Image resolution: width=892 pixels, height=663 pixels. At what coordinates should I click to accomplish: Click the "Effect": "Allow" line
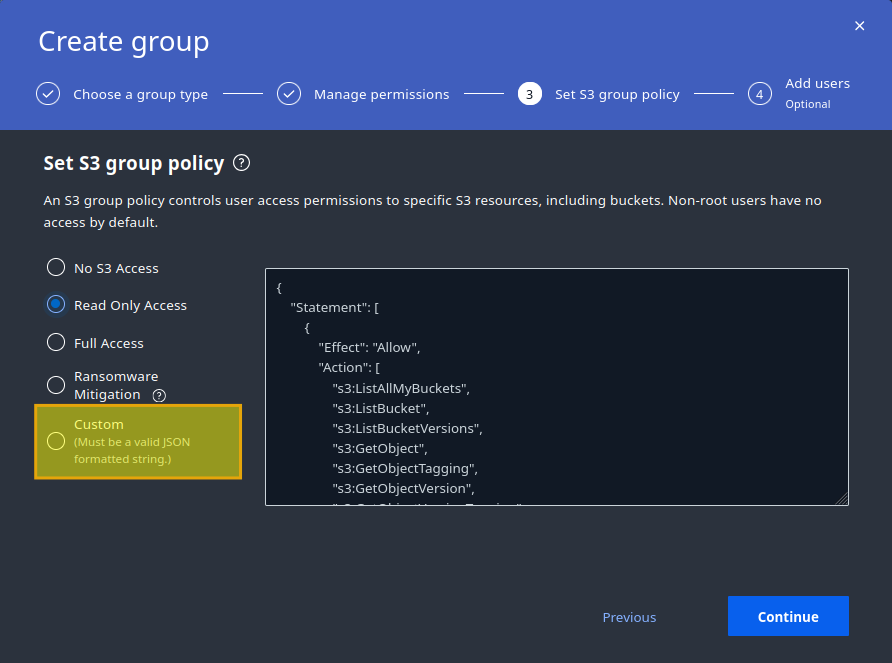point(369,348)
